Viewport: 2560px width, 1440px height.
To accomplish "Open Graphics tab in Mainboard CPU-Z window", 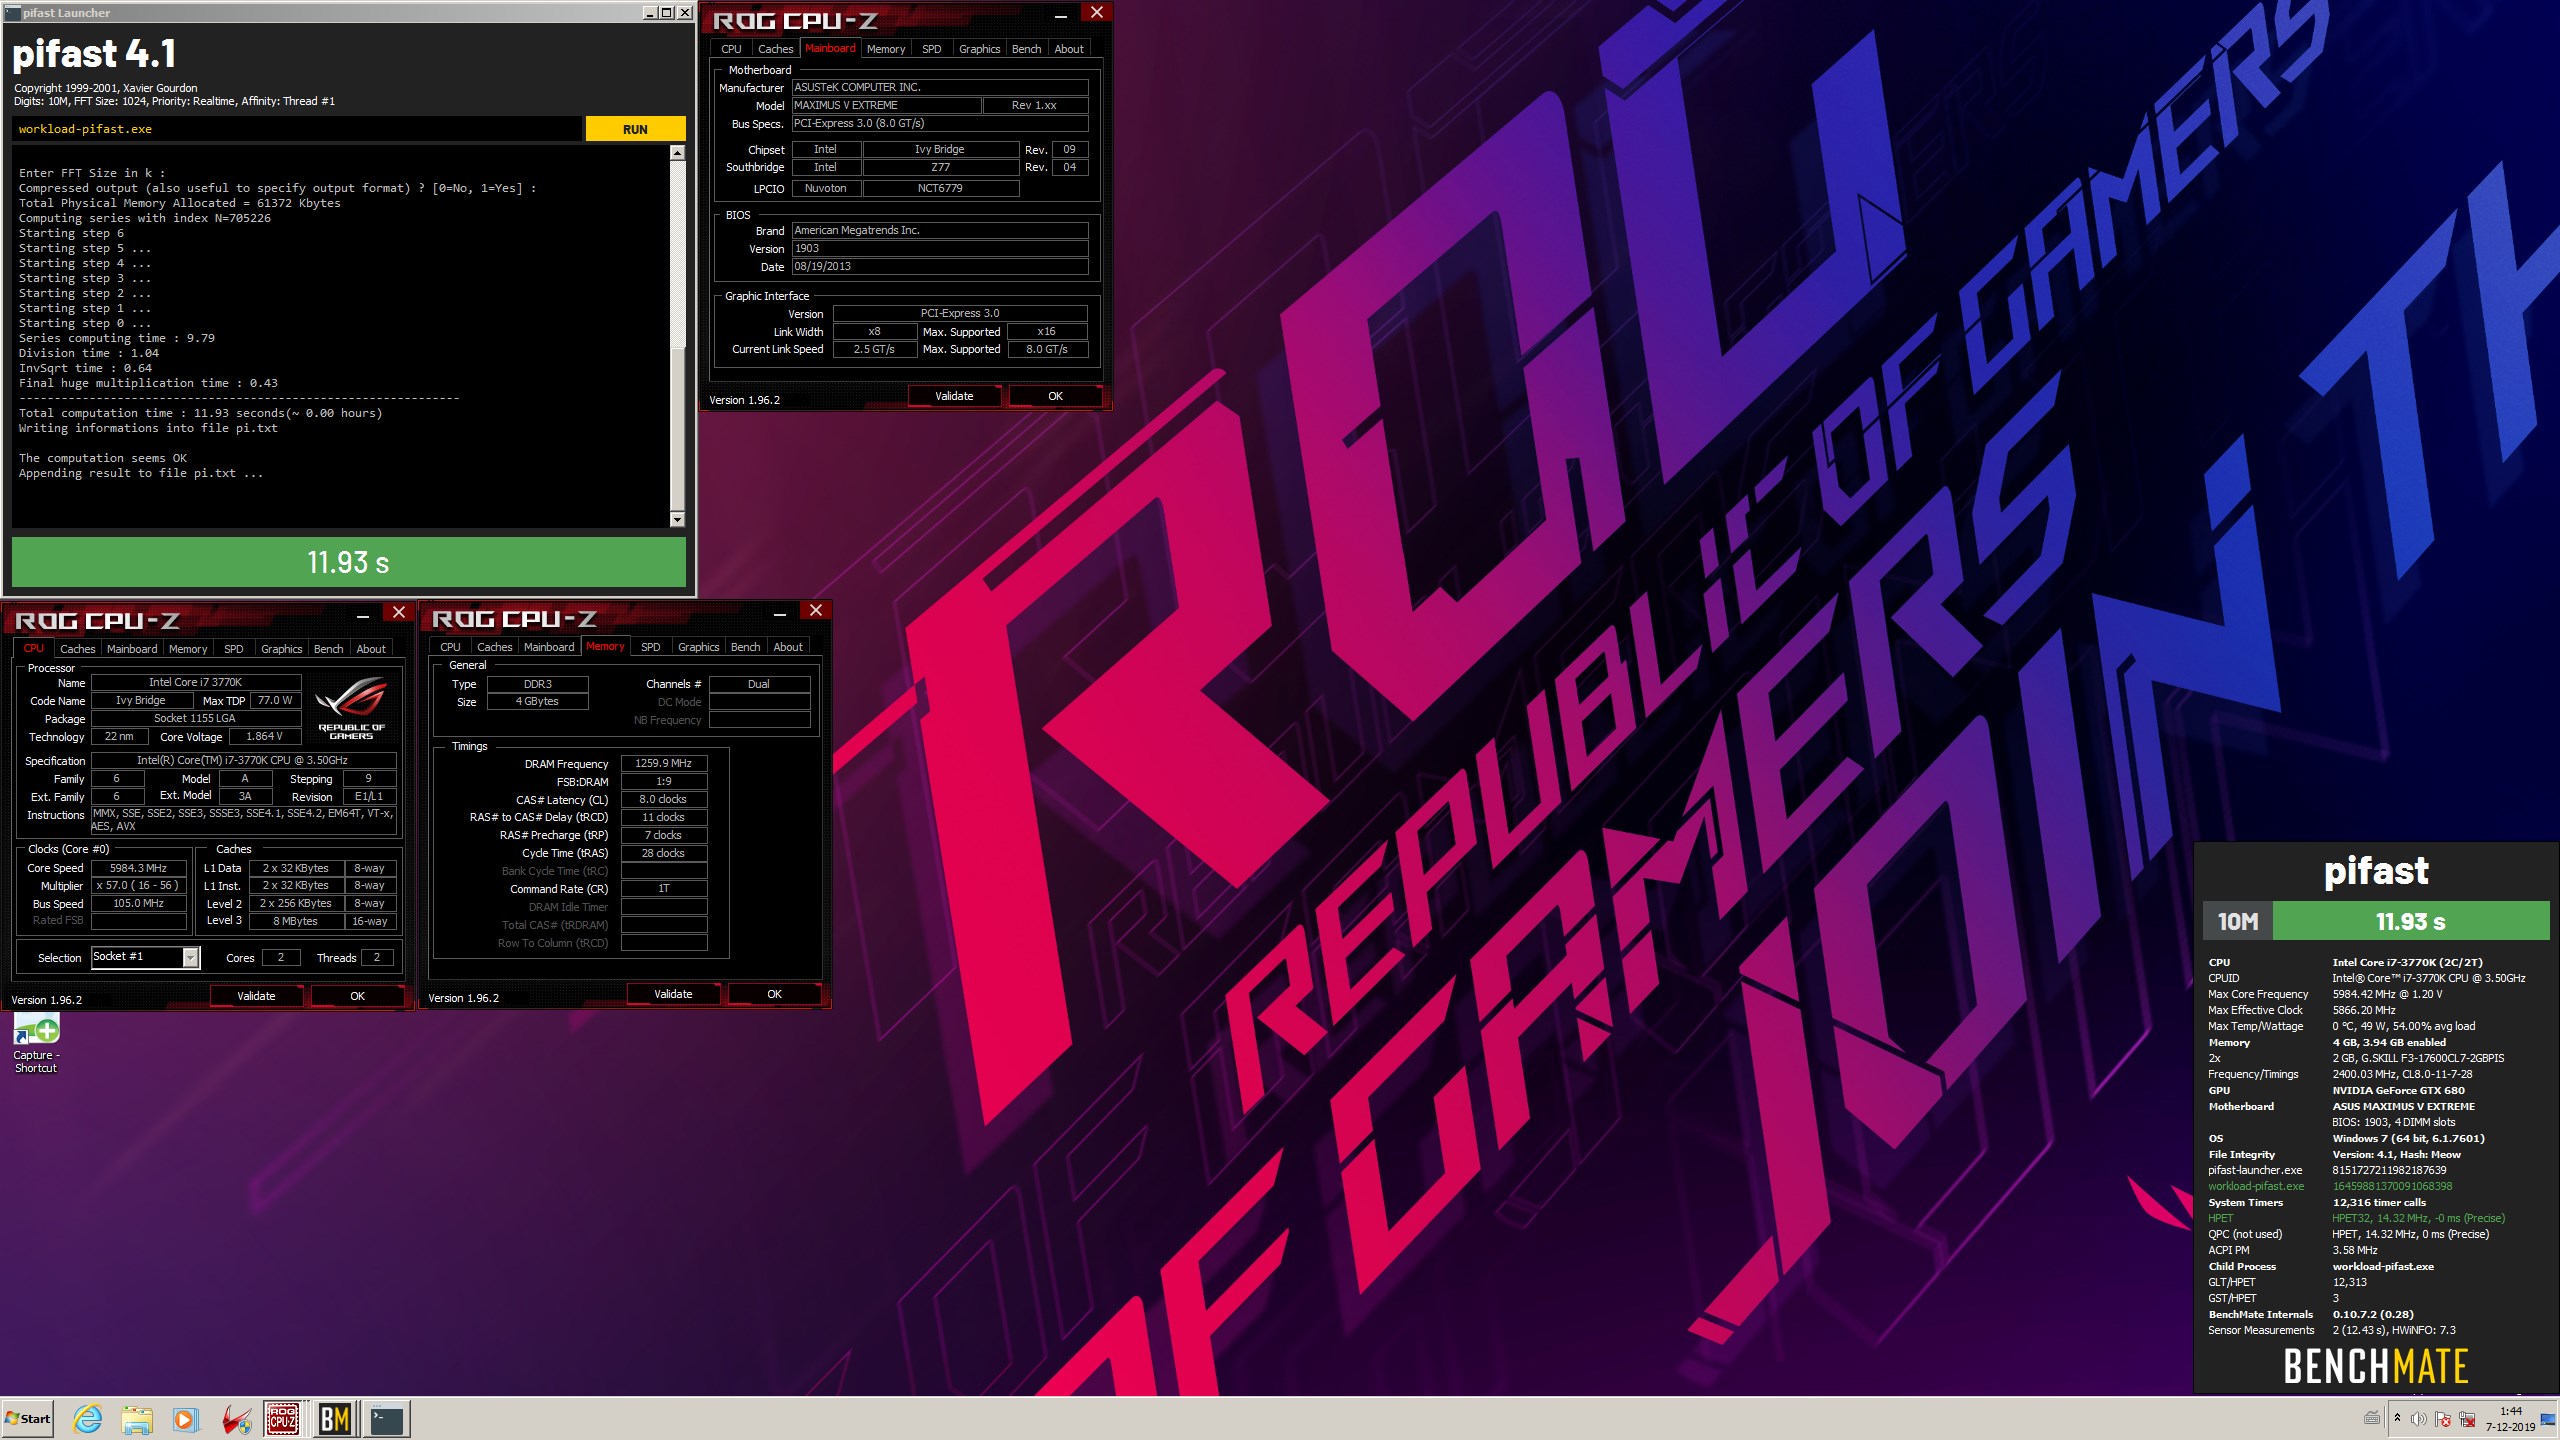I will pos(979,48).
